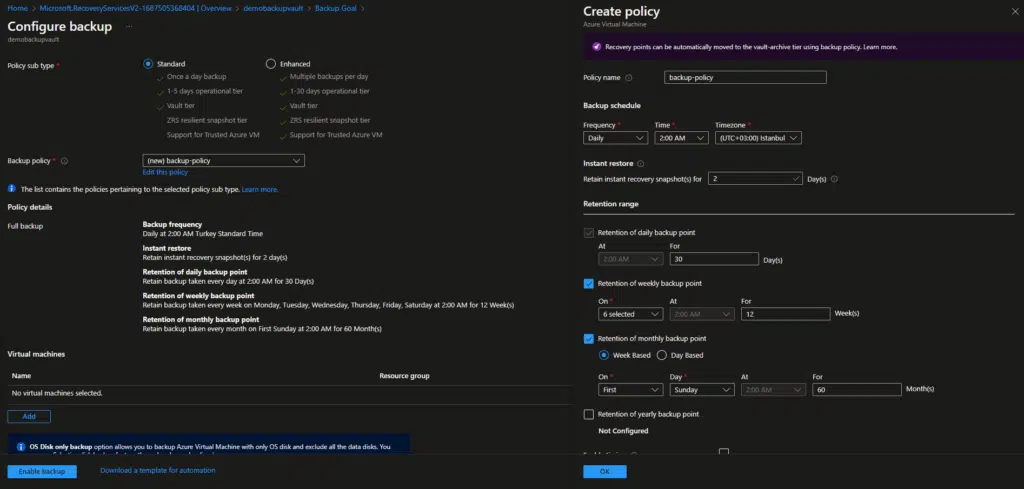Click Add under Virtual machines
Screen dimensions: 1024x489
click(29, 416)
